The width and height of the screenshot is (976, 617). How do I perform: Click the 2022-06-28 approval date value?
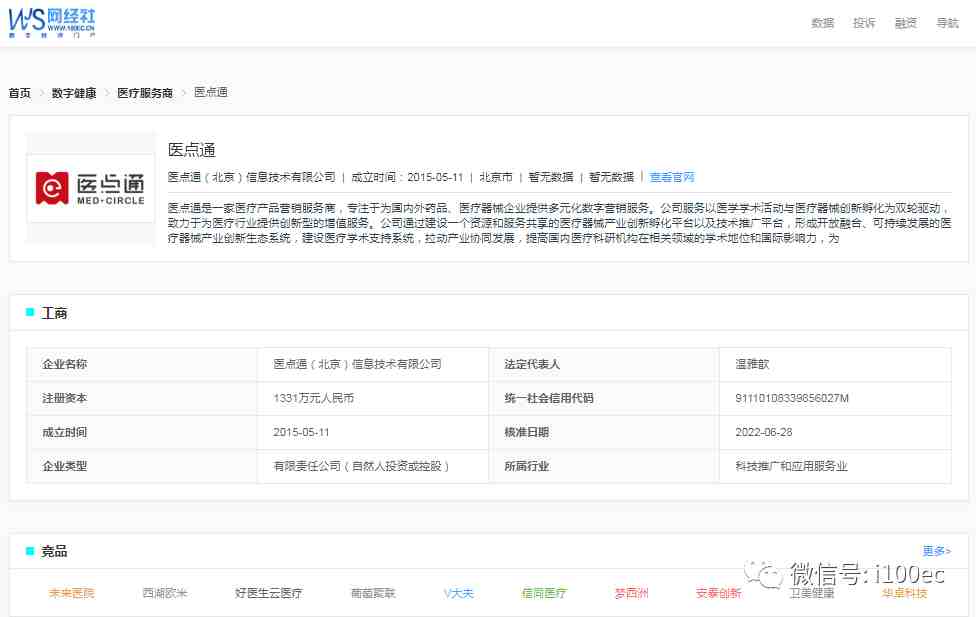pyautogui.click(x=764, y=432)
